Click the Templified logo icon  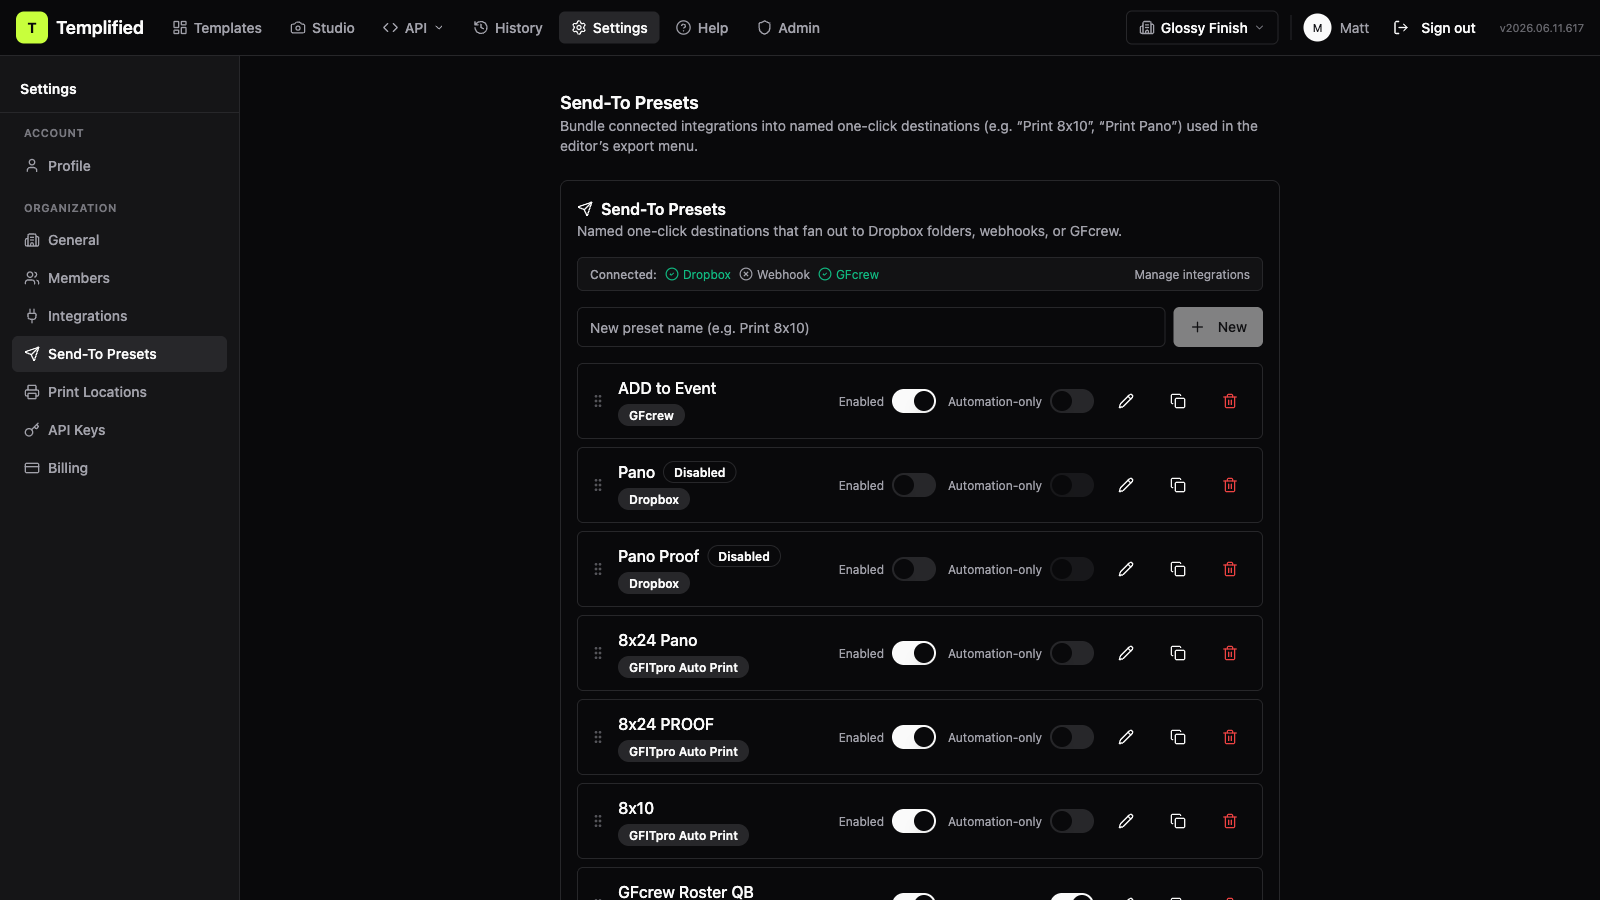(32, 28)
